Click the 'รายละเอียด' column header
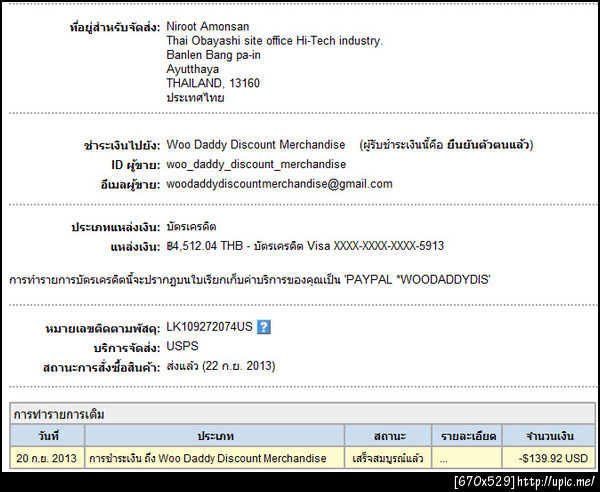Screen dimensions: 600x492 468,436
